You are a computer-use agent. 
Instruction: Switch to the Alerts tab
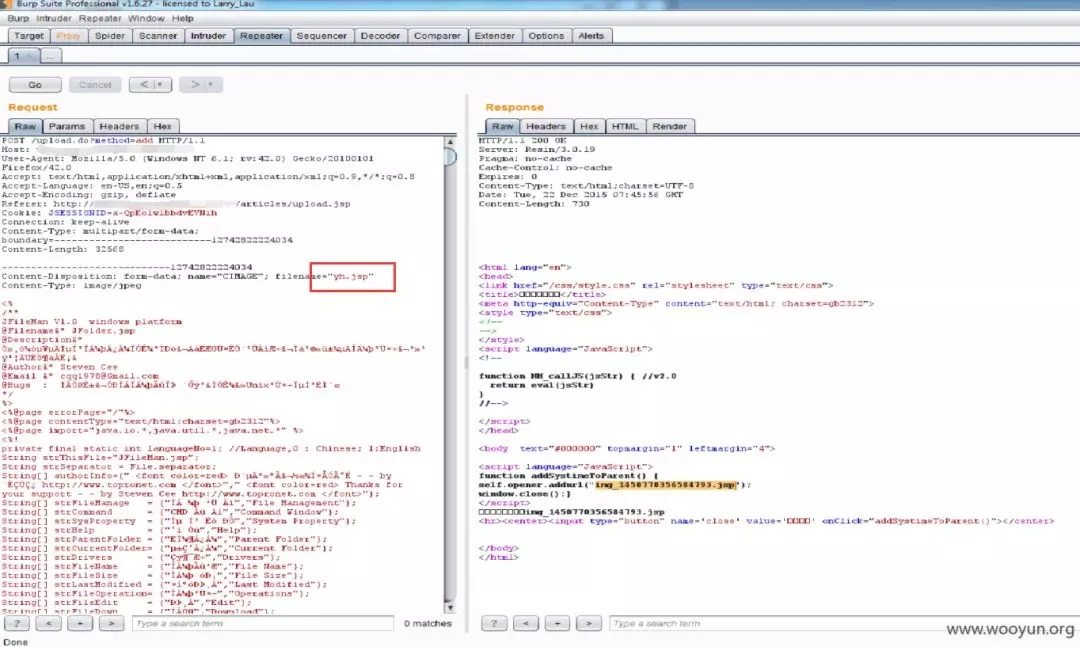click(x=591, y=36)
